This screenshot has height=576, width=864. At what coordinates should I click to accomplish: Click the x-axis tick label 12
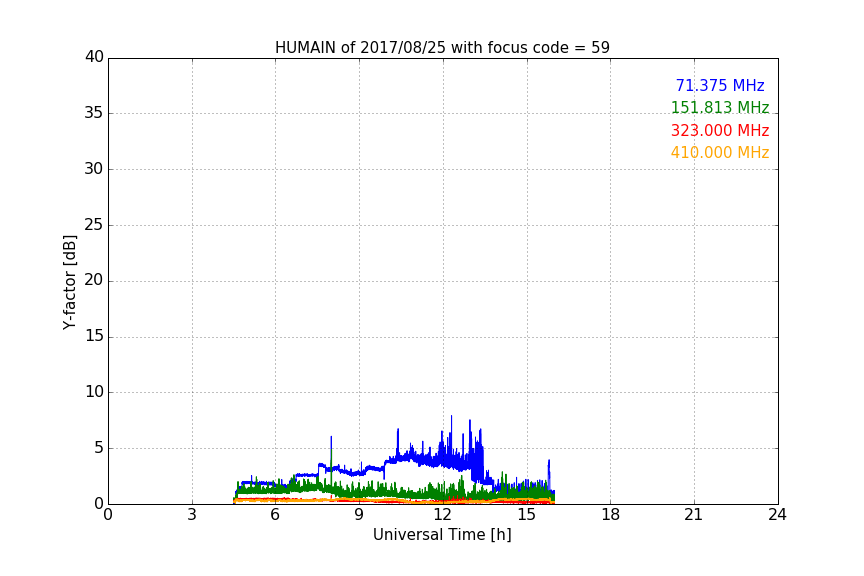click(443, 515)
